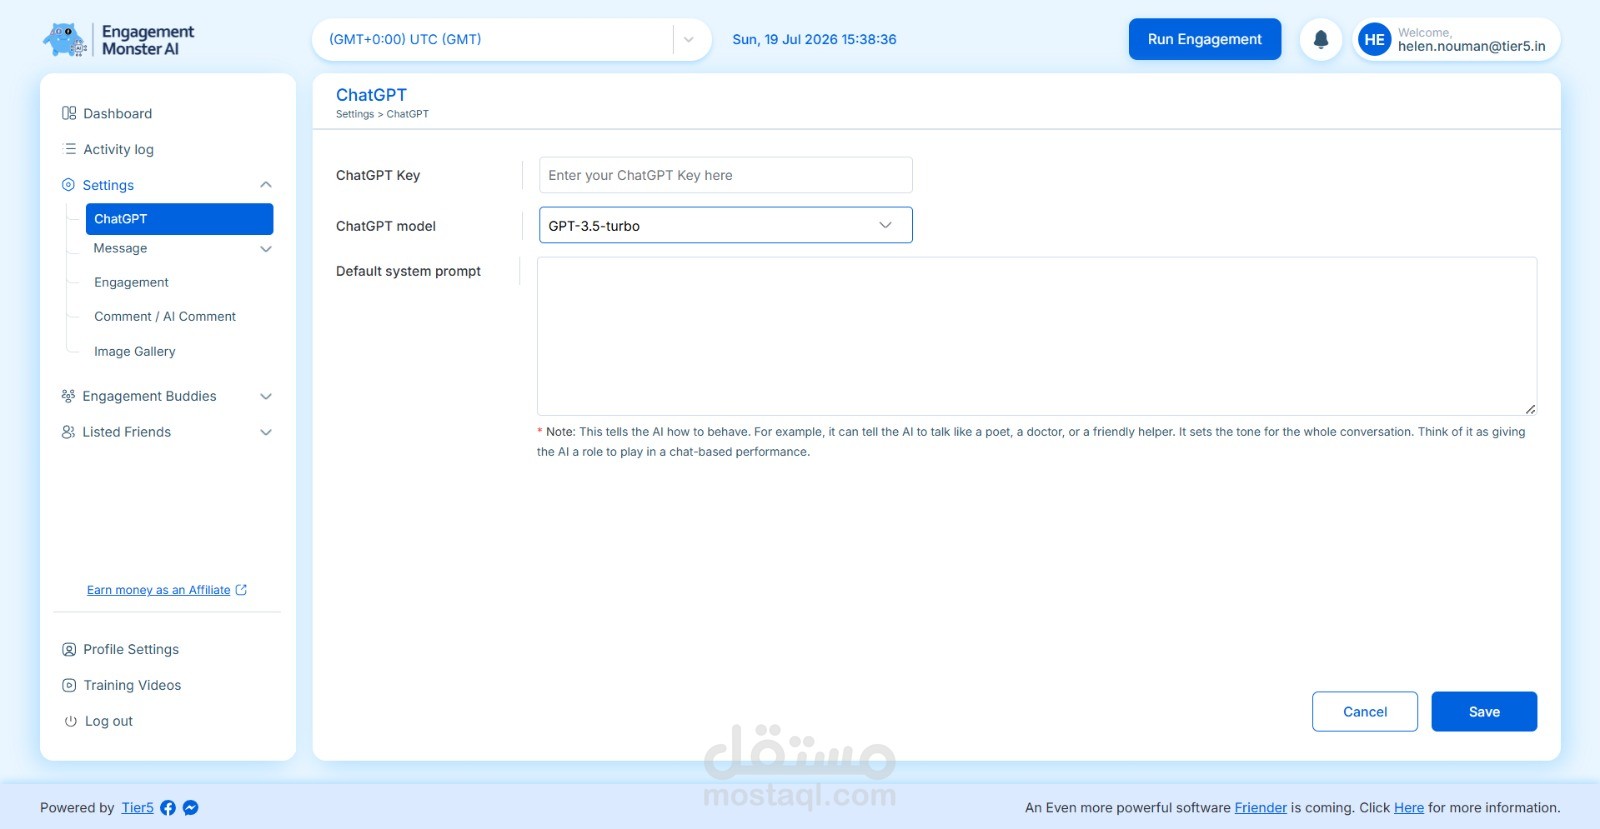Image resolution: width=1600 pixels, height=829 pixels.
Task: Open the timezone dropdown
Action: click(512, 40)
